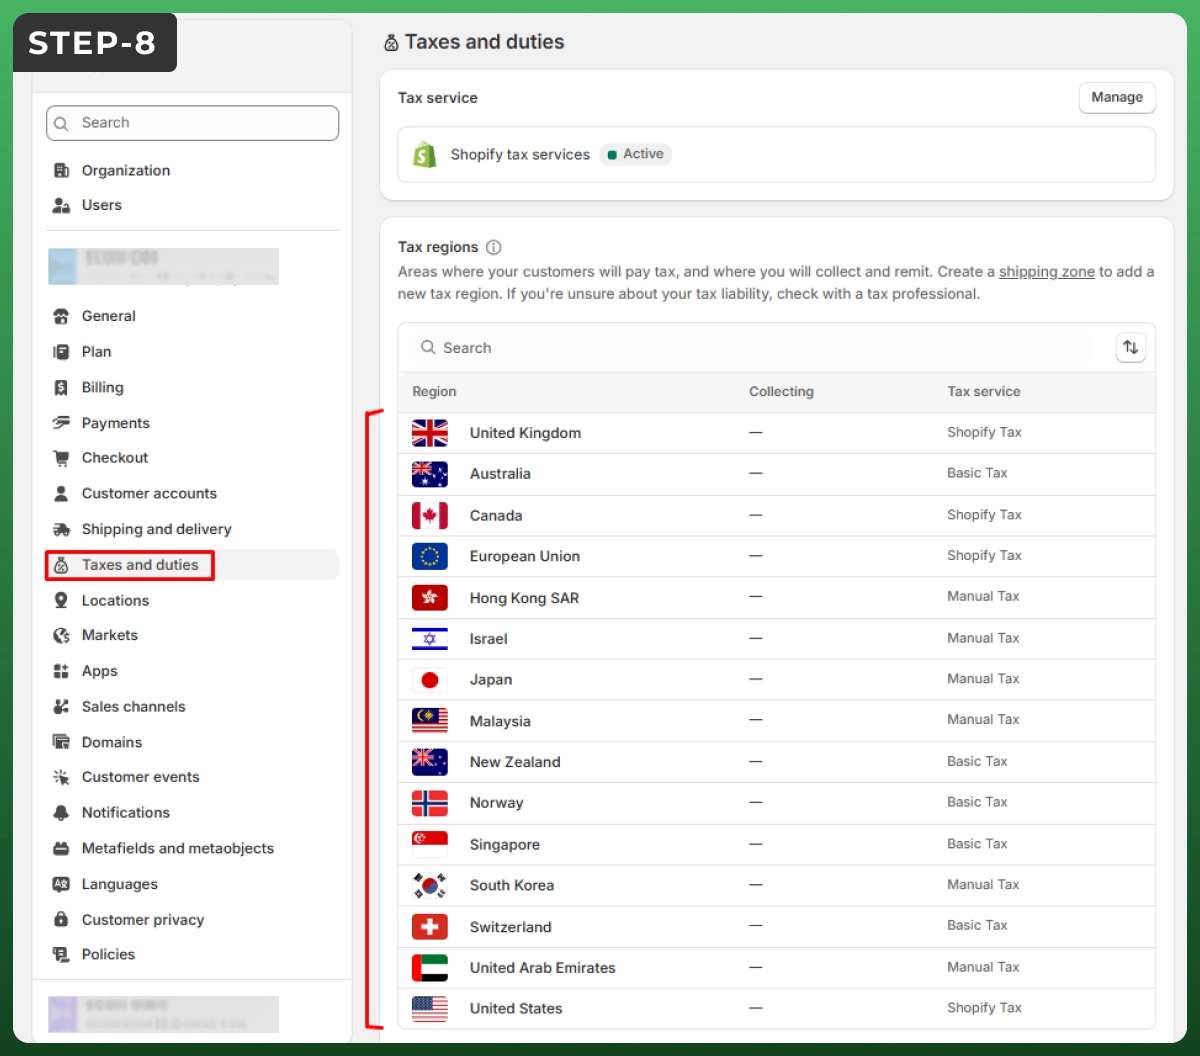The image size is (1200, 1056).
Task: Click the Region column header
Action: click(434, 392)
